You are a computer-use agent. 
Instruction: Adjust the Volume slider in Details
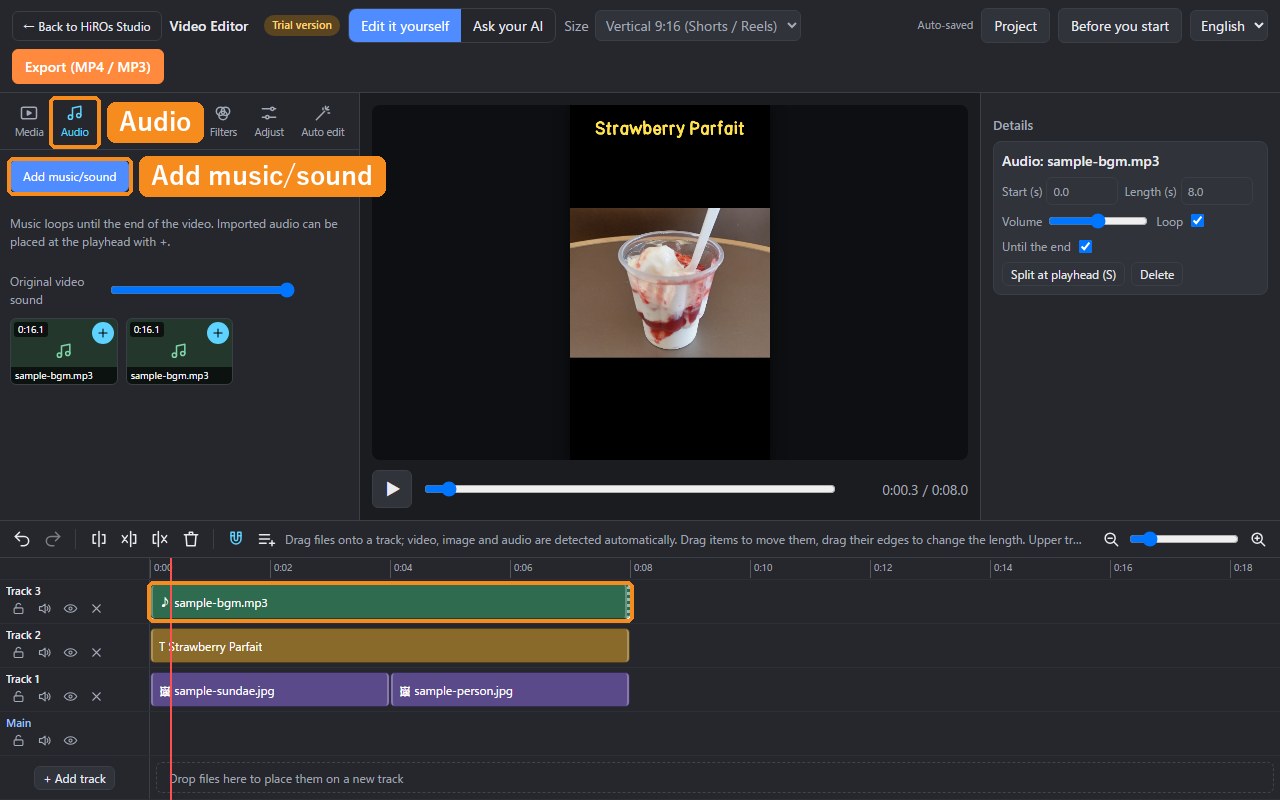pyautogui.click(x=1098, y=221)
